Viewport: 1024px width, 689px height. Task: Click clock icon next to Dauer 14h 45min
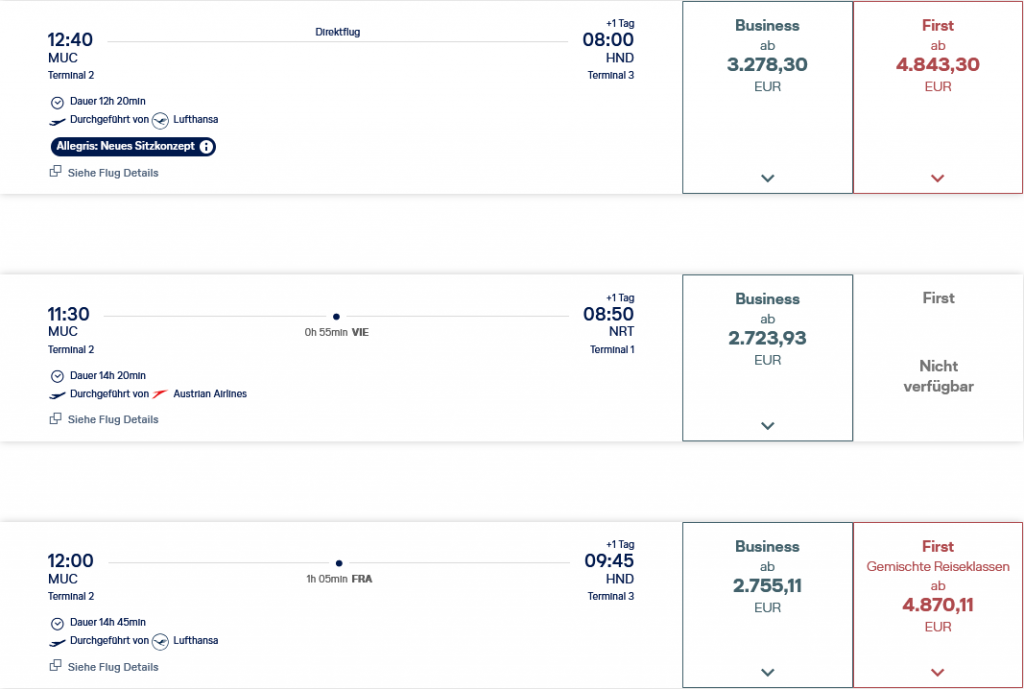(x=57, y=623)
